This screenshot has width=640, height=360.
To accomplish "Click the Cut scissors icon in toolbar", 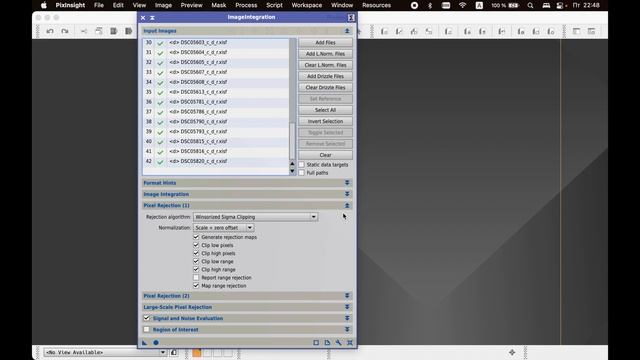I will [84, 31].
